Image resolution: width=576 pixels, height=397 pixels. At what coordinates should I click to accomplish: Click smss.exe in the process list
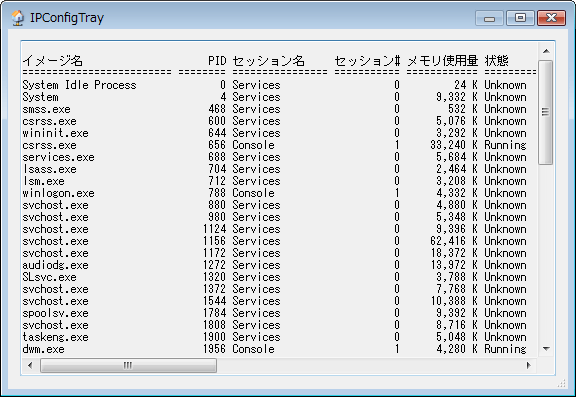(x=46, y=109)
